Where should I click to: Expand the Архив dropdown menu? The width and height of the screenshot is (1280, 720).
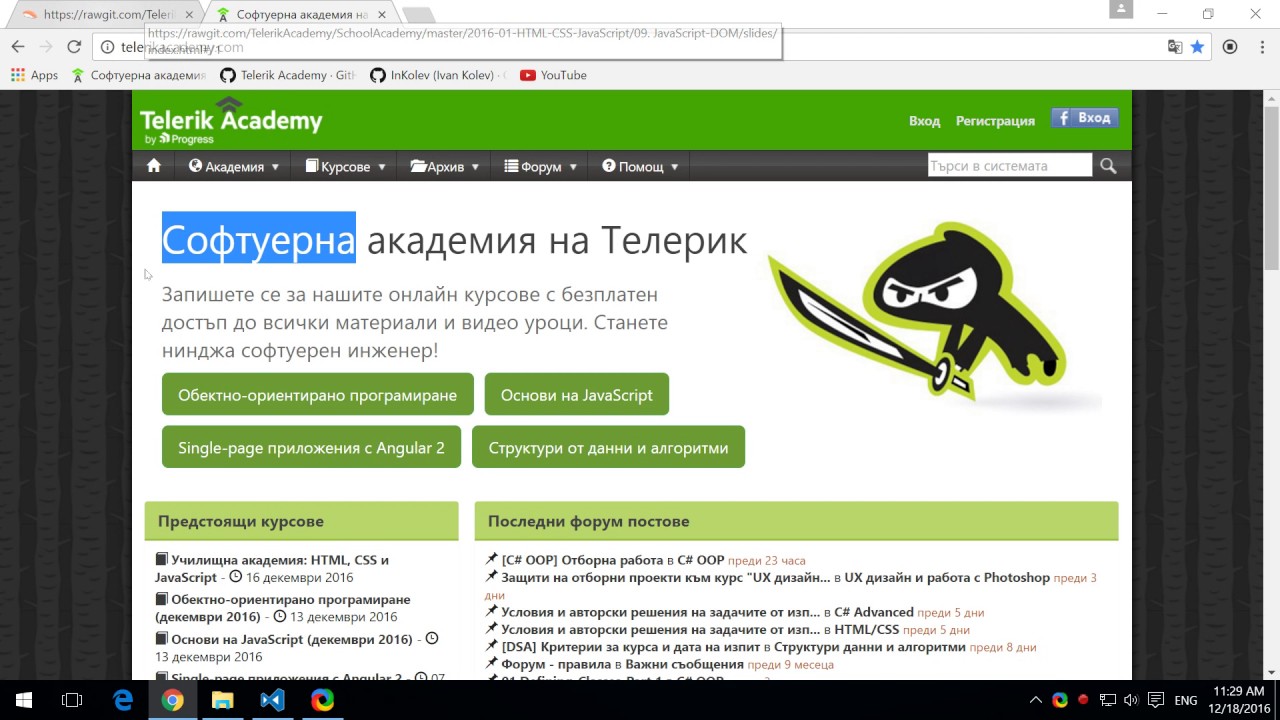(x=444, y=166)
